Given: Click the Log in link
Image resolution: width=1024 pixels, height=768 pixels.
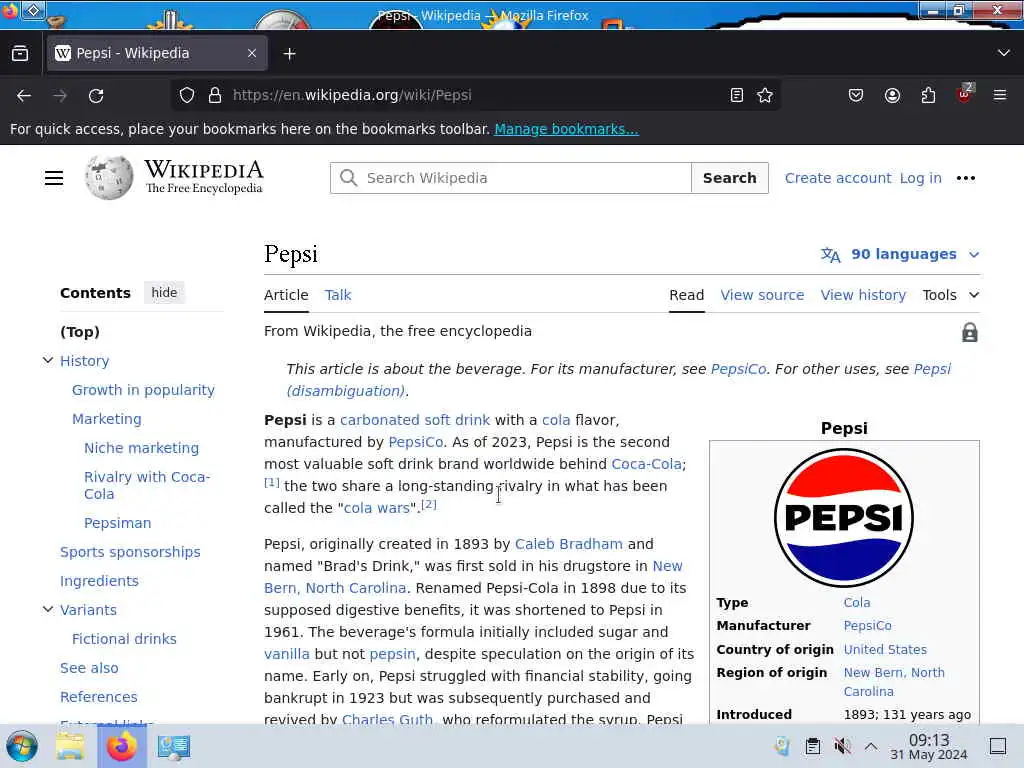Looking at the screenshot, I should 920,178.
